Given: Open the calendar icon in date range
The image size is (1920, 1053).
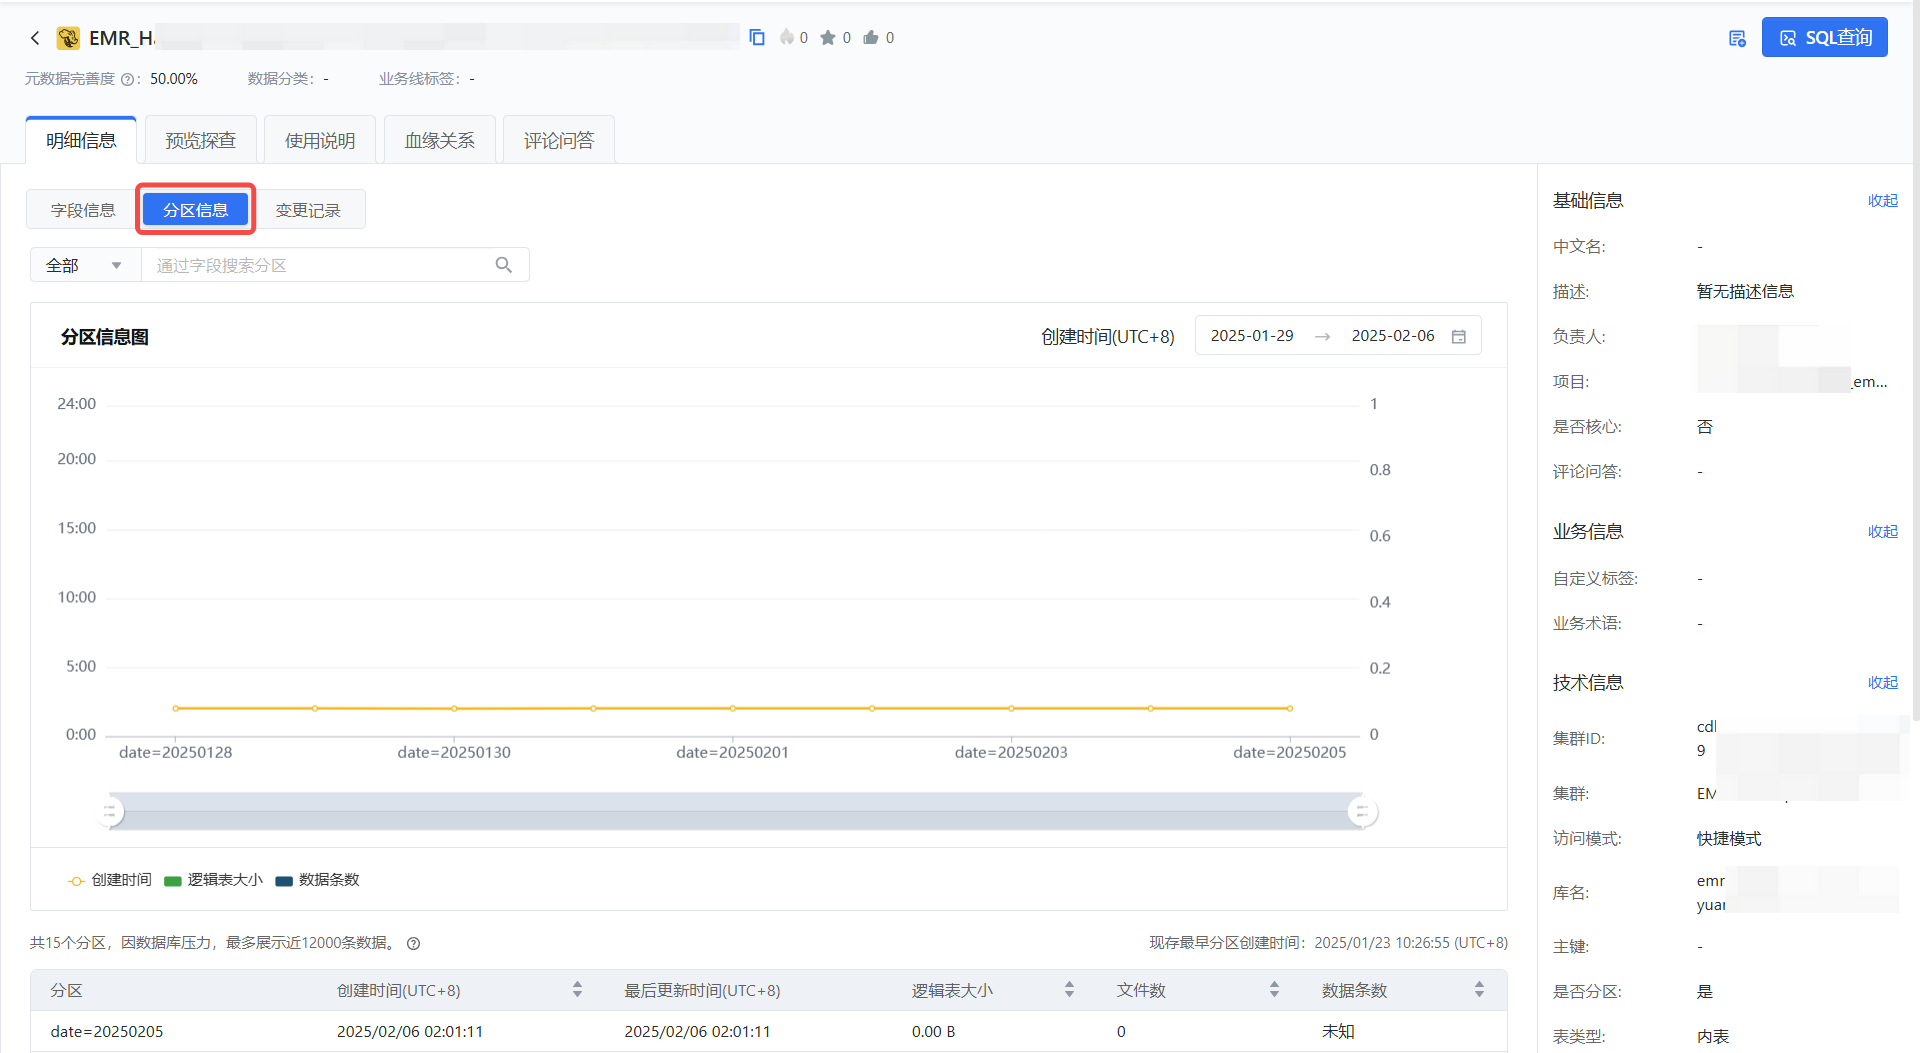Looking at the screenshot, I should click(x=1459, y=337).
